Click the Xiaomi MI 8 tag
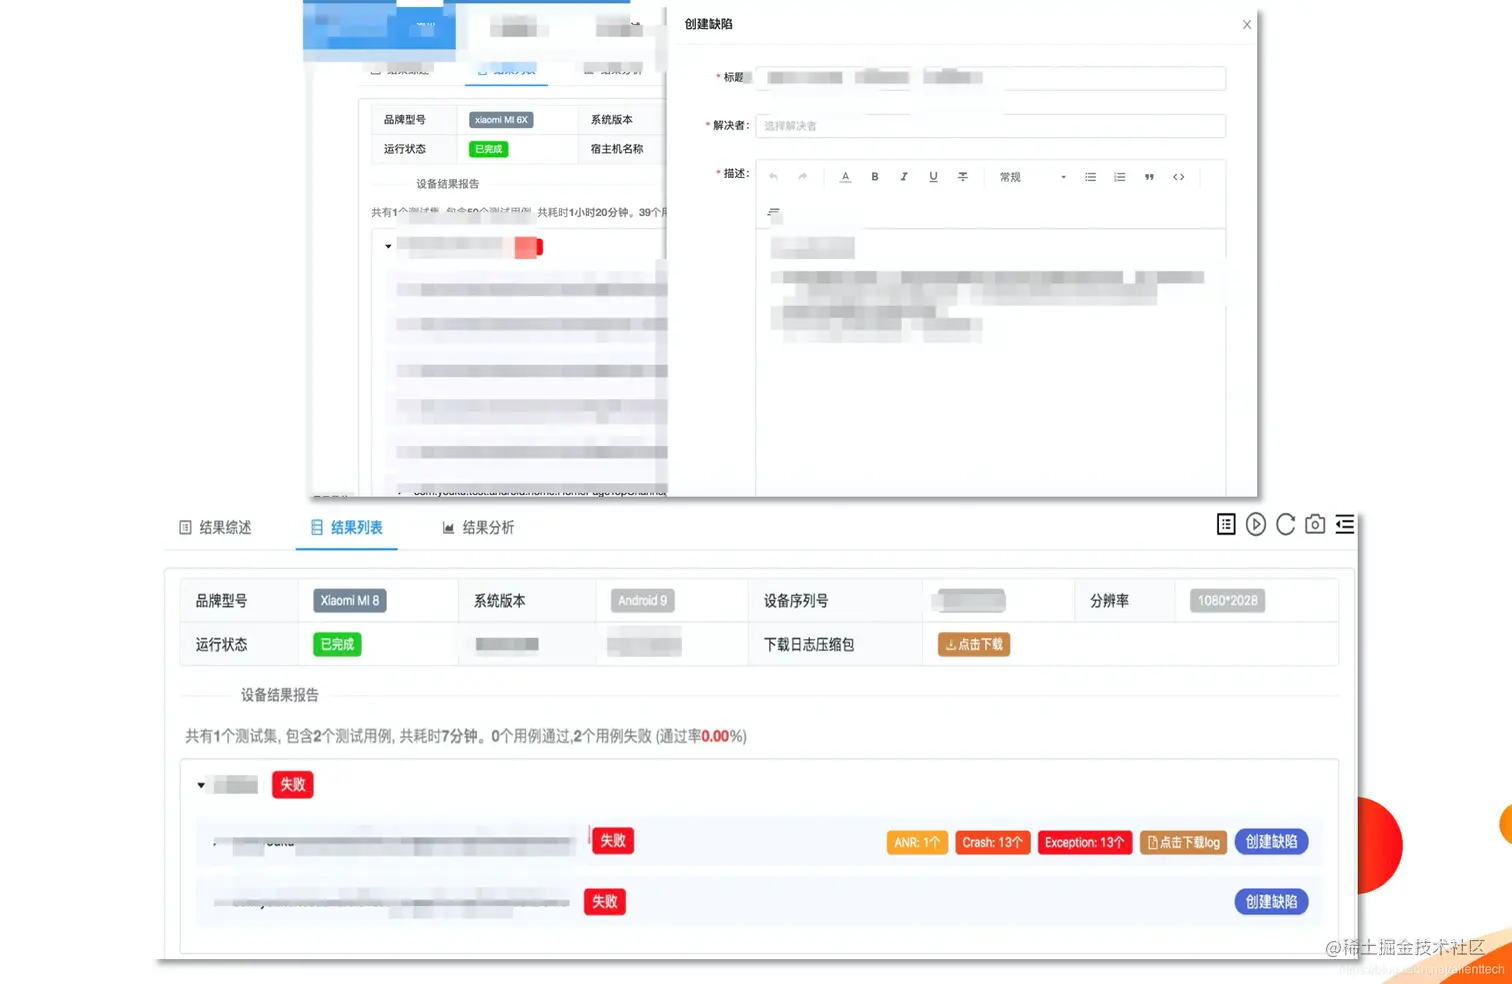This screenshot has height=984, width=1512. point(350,600)
